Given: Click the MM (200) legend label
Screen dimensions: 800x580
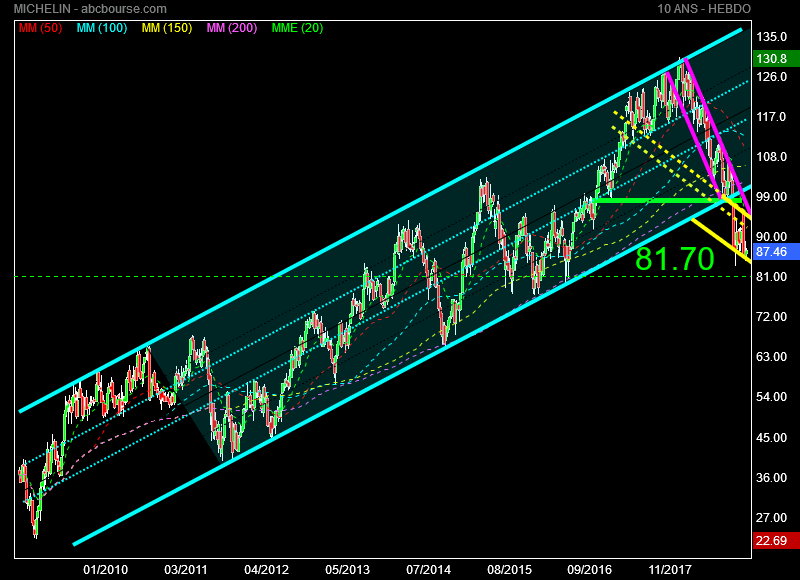Looking at the screenshot, I should tap(232, 28).
